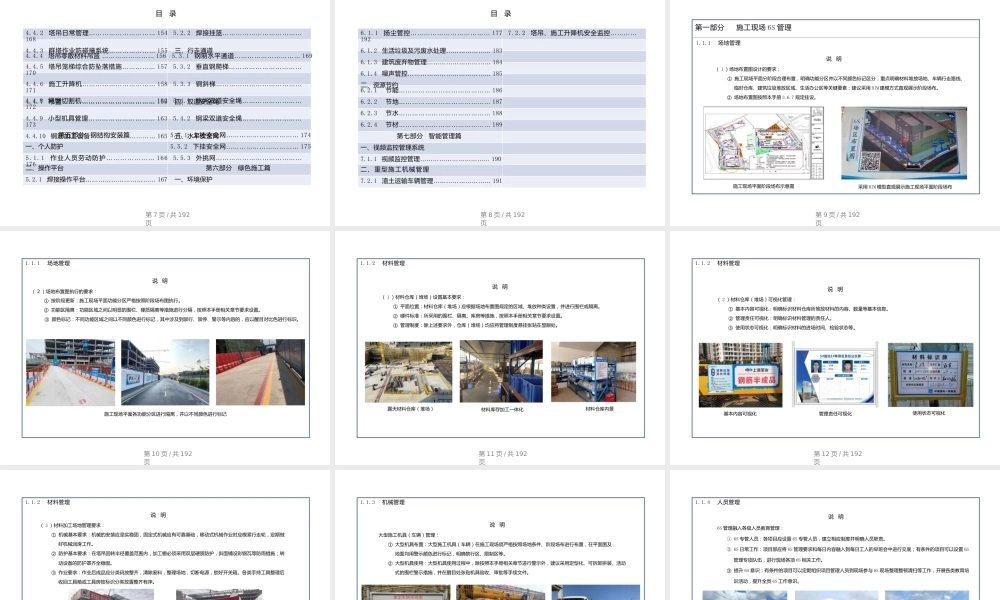
Task: Click the 1.1.1 场地管理 heading on page 10
Action: coord(48,263)
